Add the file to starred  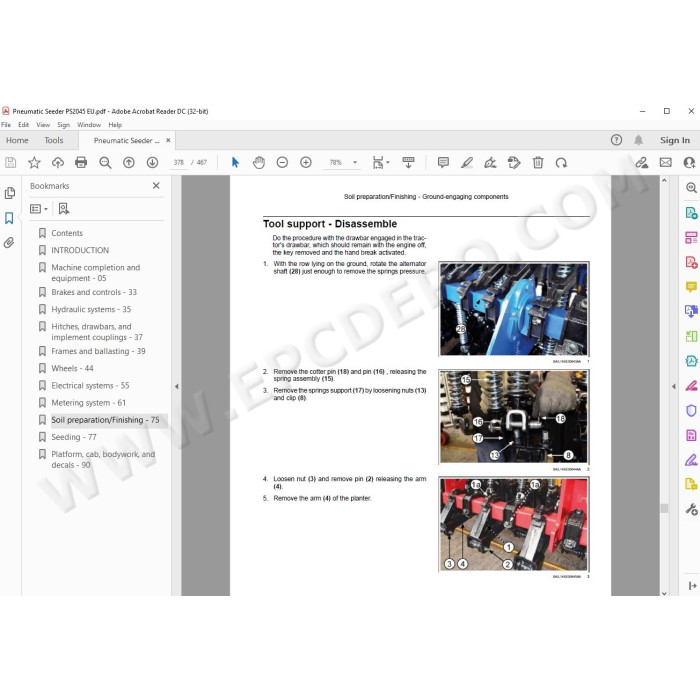(x=34, y=162)
